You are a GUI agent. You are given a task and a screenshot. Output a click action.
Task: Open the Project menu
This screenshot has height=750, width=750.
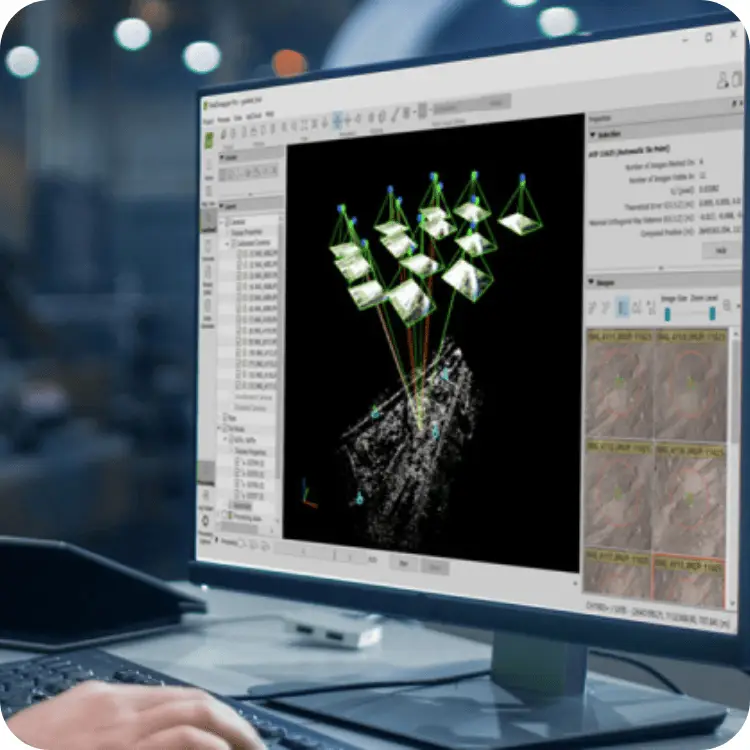click(209, 121)
